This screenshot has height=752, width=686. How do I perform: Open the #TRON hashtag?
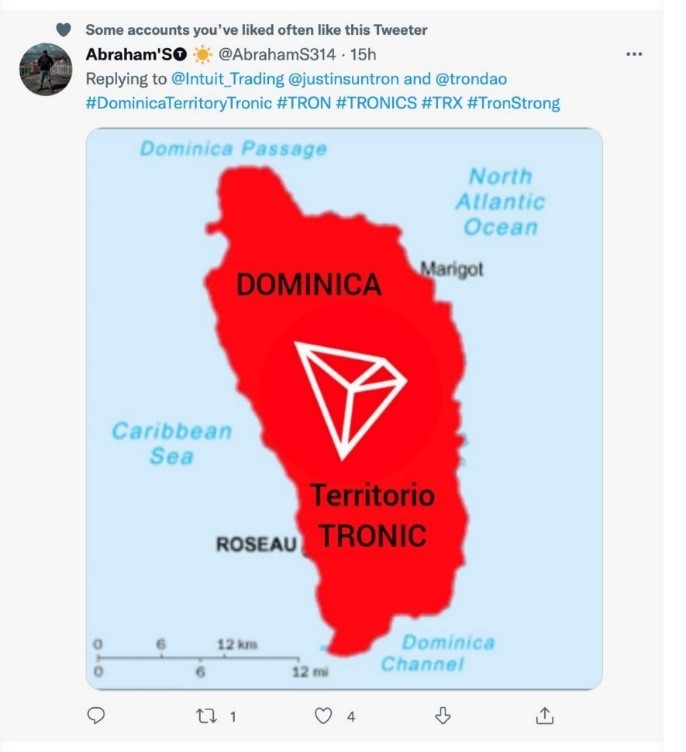pos(305,102)
